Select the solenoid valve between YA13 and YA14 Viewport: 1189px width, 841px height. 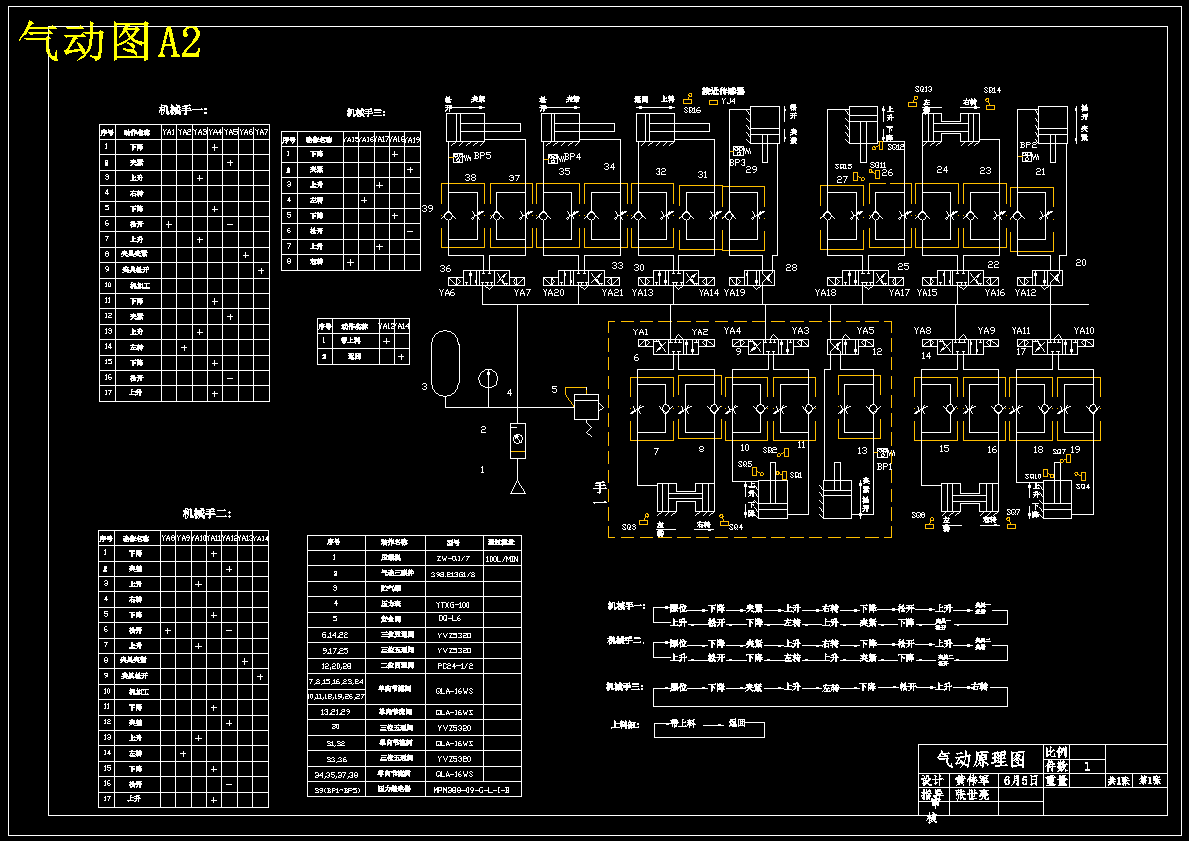click(x=676, y=278)
